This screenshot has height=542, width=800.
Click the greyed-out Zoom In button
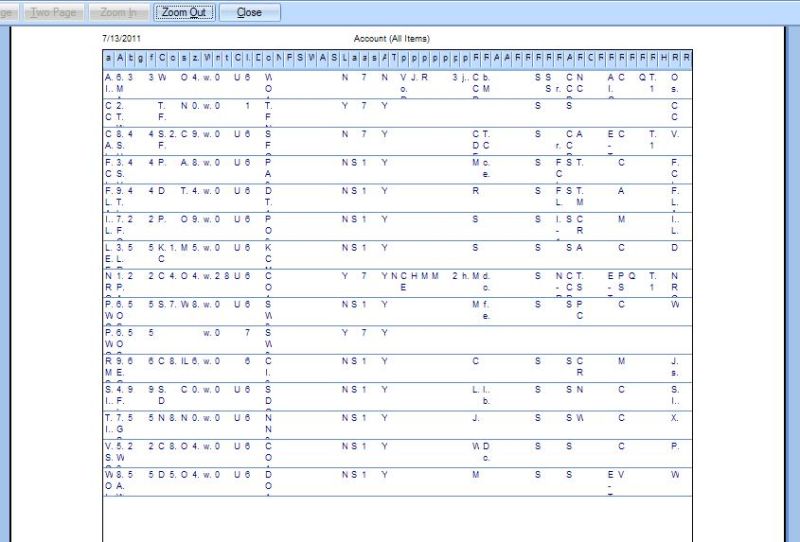click(x=119, y=12)
